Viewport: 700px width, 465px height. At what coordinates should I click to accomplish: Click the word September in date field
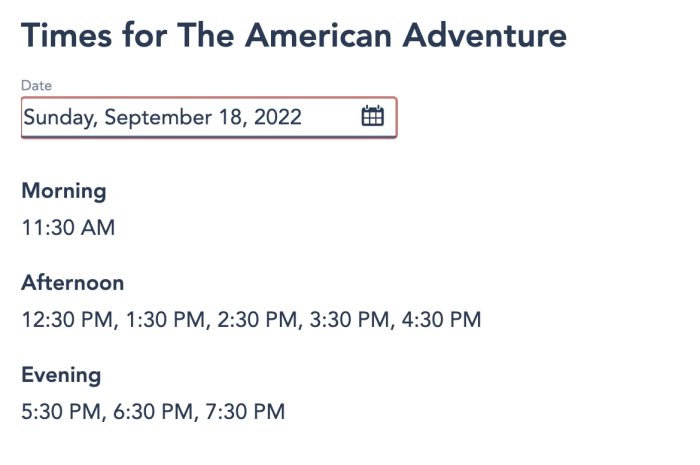pyautogui.click(x=158, y=118)
